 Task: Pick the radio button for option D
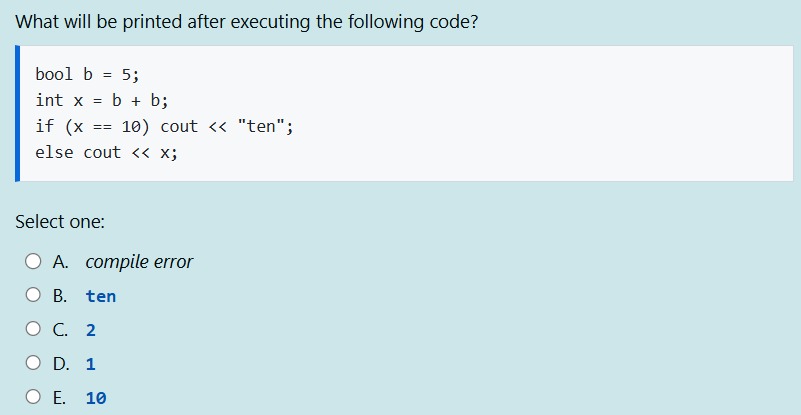coord(33,362)
